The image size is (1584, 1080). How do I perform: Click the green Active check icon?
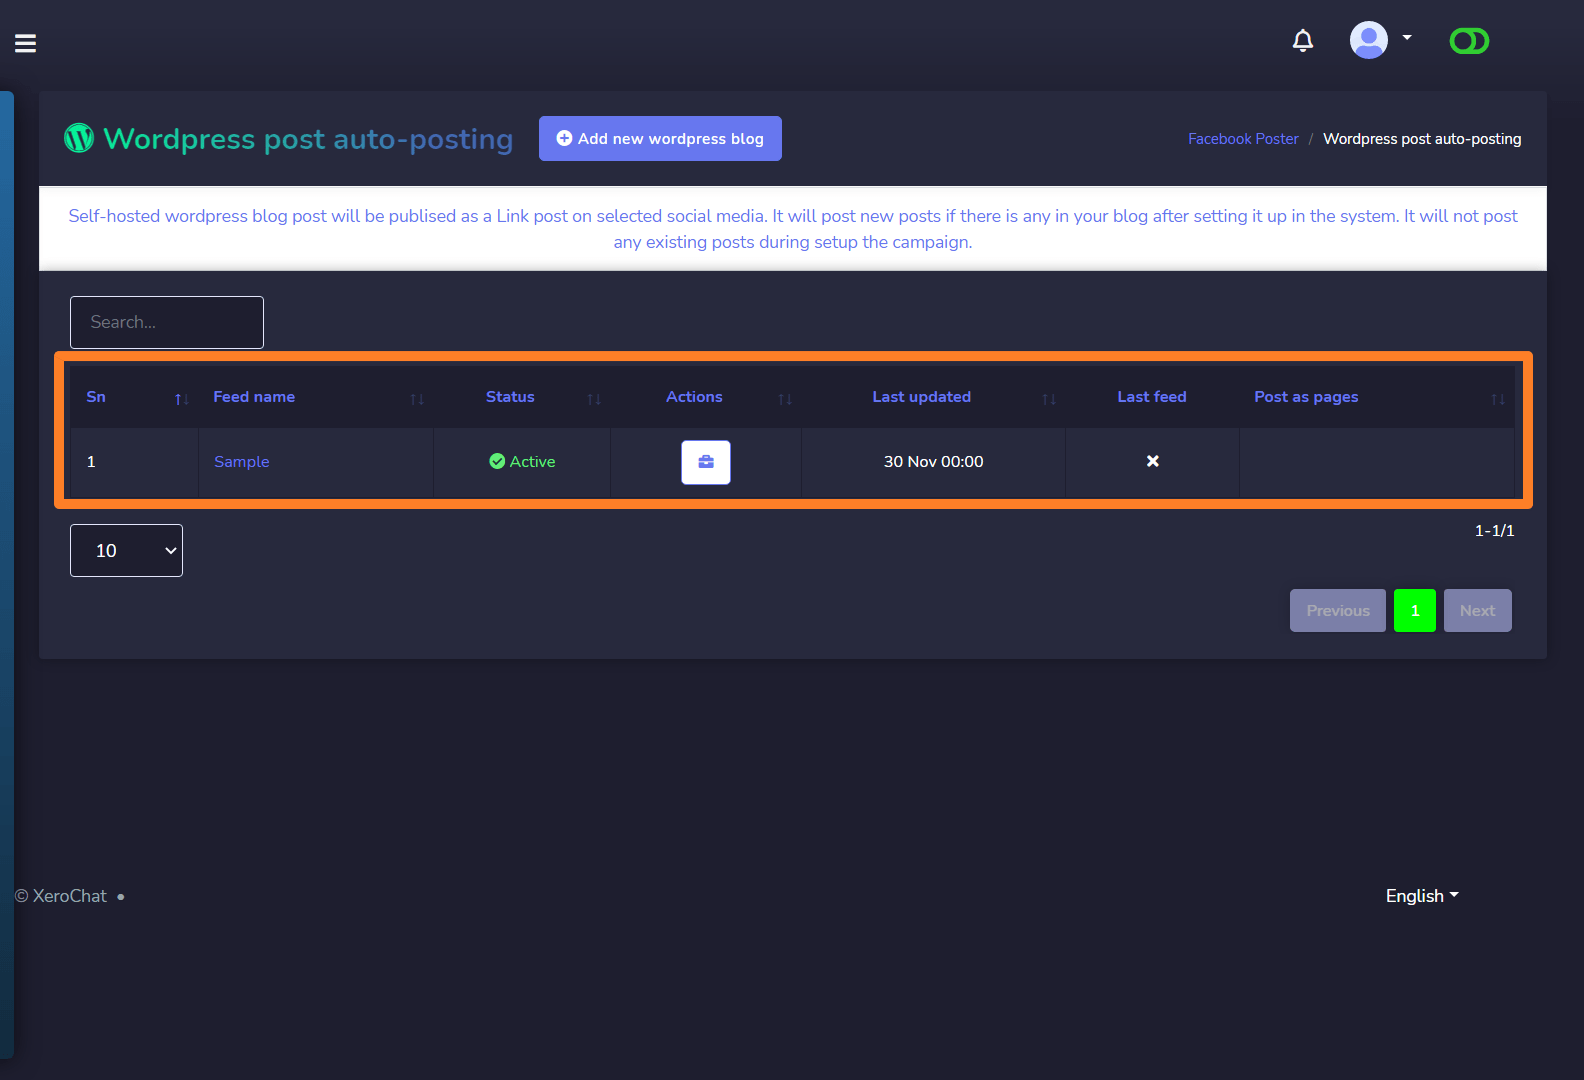coord(497,461)
